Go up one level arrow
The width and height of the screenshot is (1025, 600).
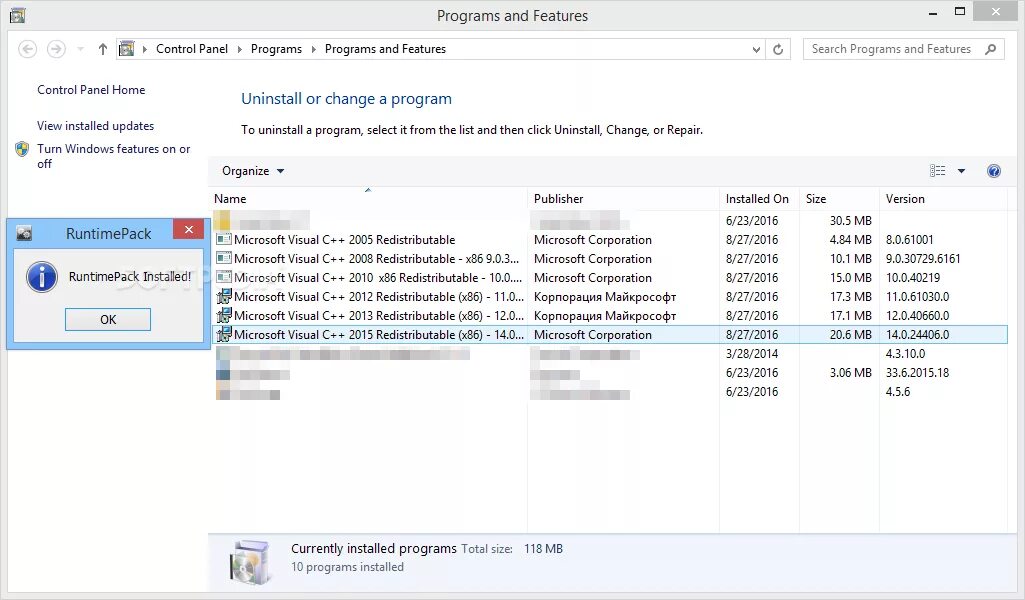(103, 49)
